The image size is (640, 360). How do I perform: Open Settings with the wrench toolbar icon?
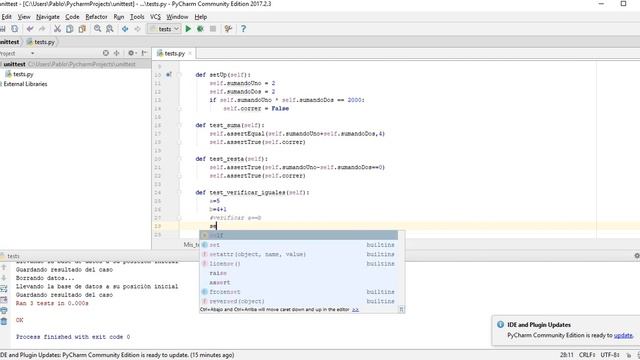point(228,29)
